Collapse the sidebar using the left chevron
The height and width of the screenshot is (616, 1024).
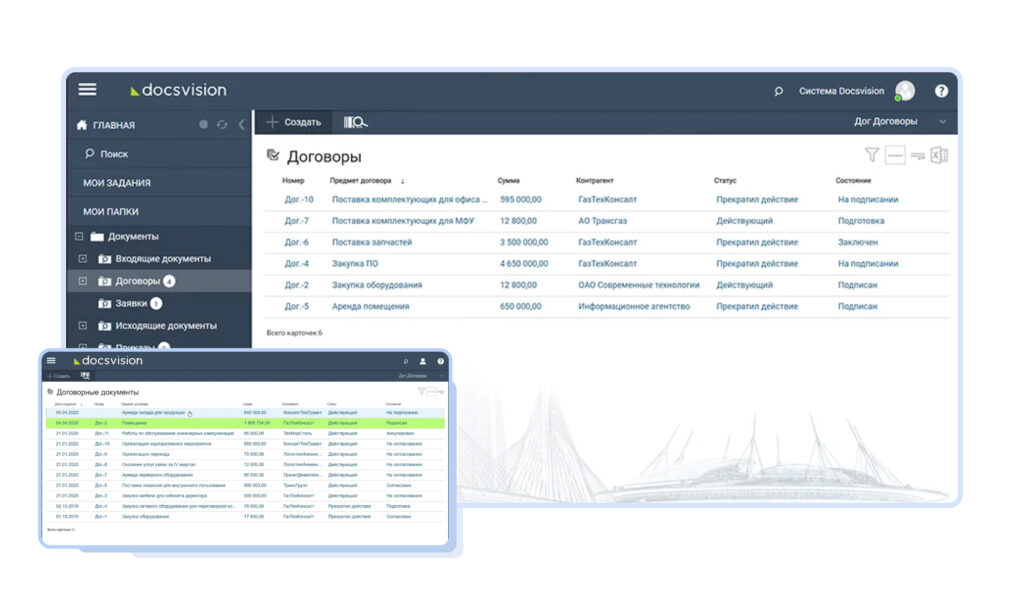(244, 124)
